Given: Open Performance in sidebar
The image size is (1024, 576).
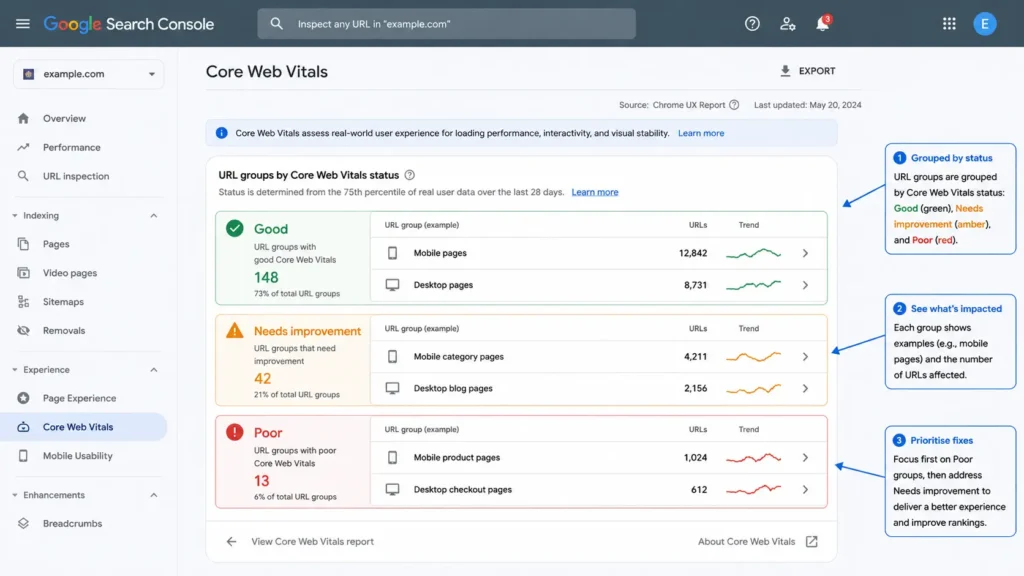Looking at the screenshot, I should [x=72, y=147].
